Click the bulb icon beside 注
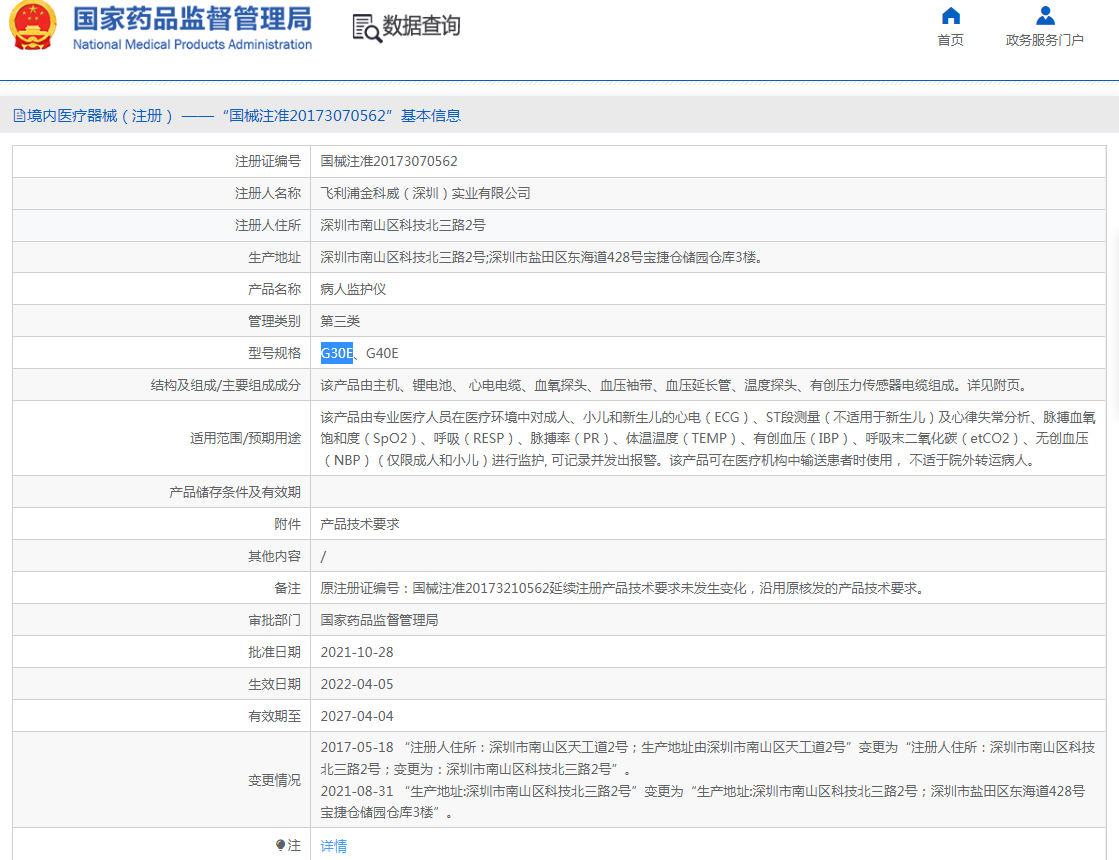 point(280,845)
